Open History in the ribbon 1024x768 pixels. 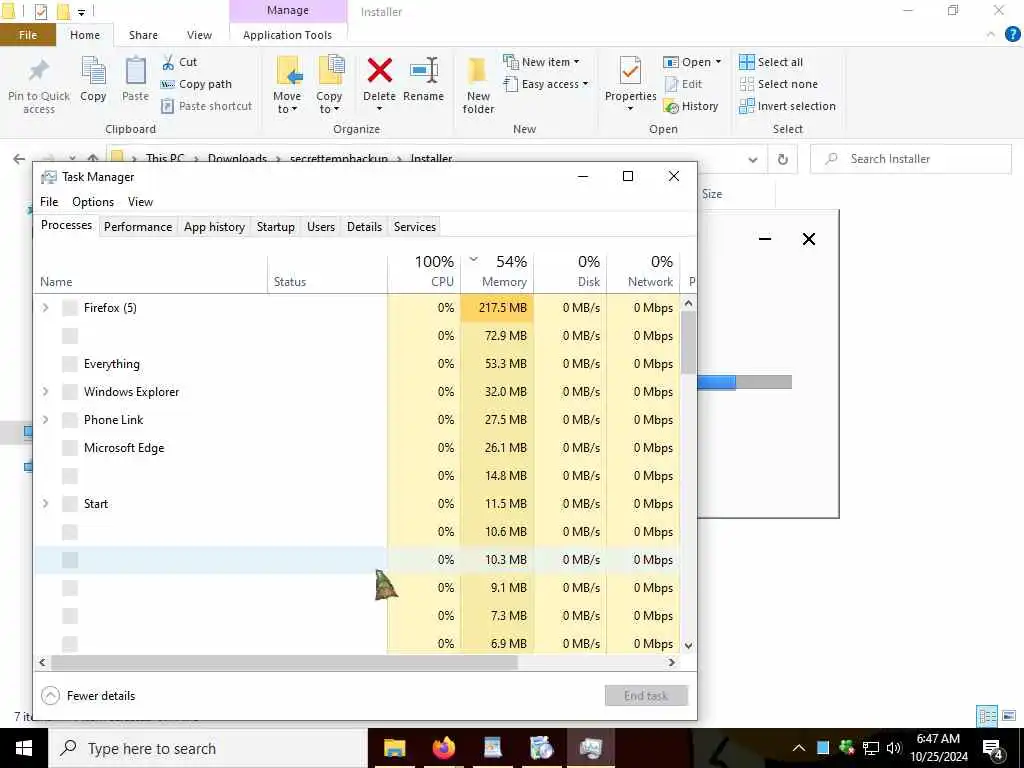691,106
